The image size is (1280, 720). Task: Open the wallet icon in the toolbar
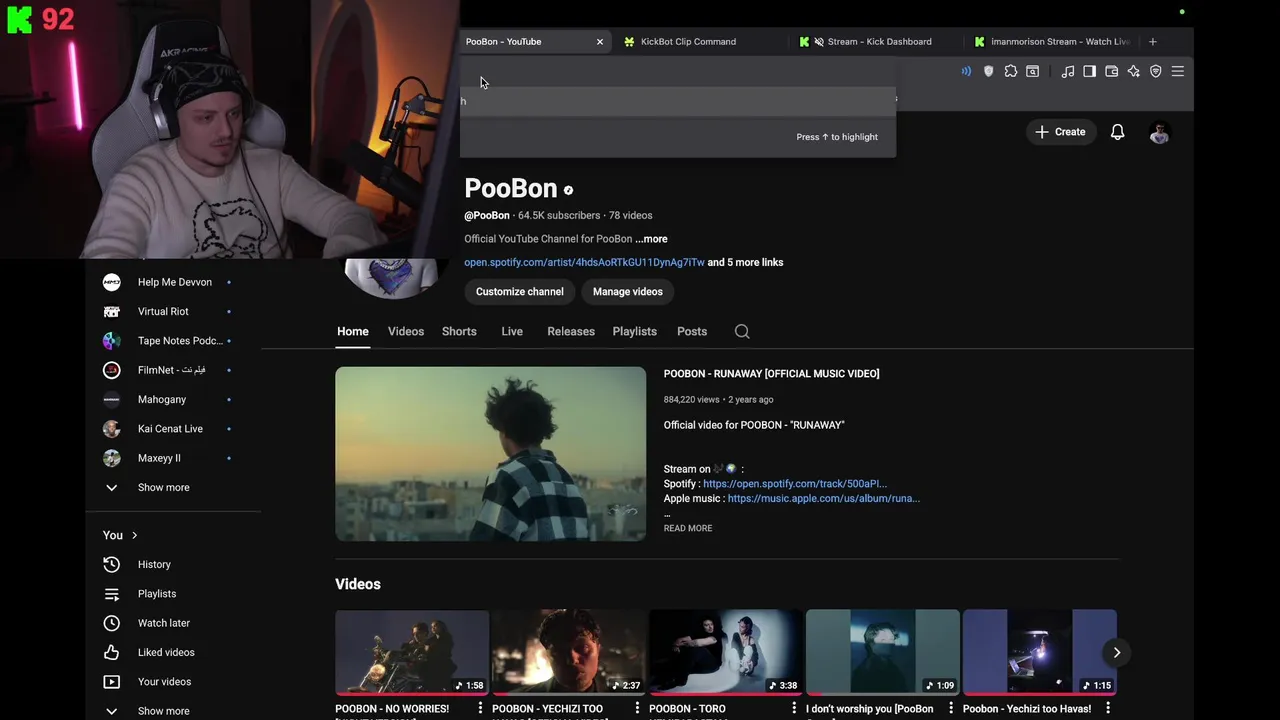(x=1112, y=71)
